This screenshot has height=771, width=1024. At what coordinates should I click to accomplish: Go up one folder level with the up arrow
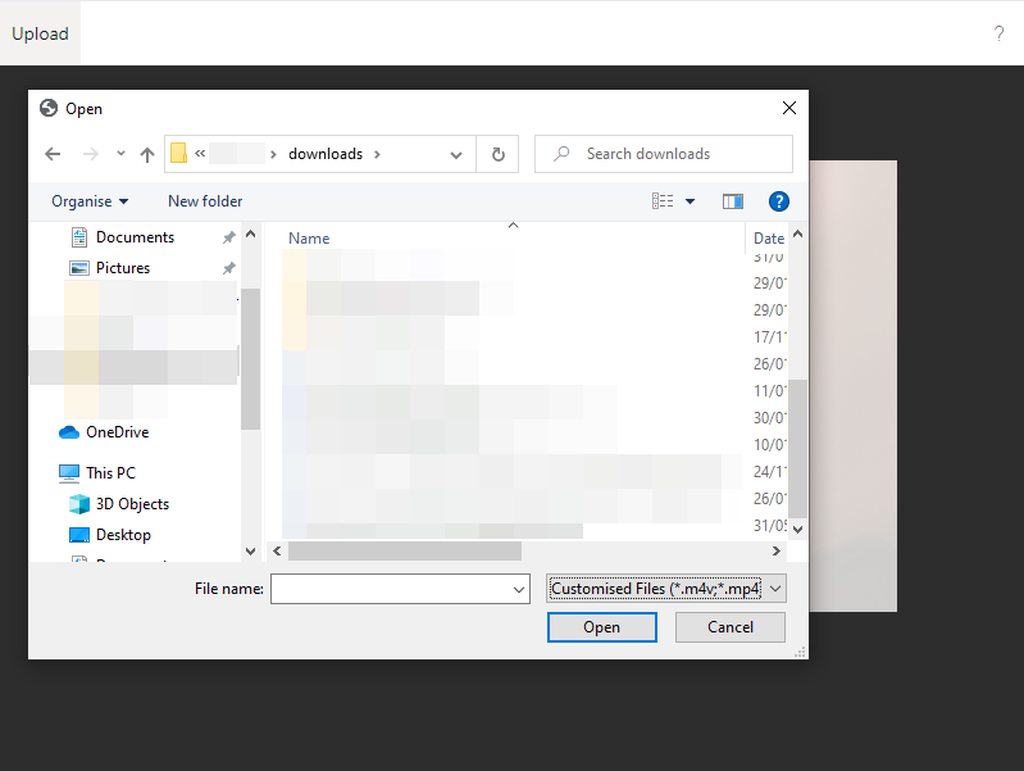[x=146, y=154]
